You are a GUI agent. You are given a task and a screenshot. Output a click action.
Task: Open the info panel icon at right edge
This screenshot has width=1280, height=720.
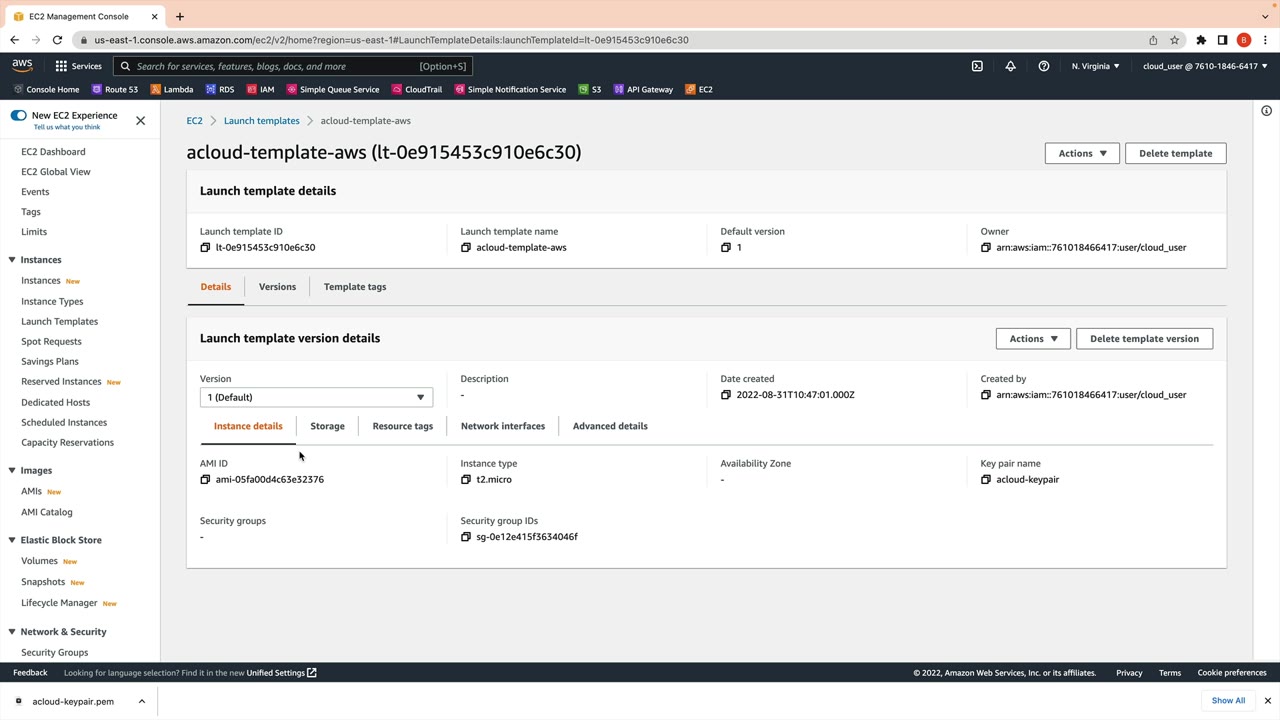1266,111
